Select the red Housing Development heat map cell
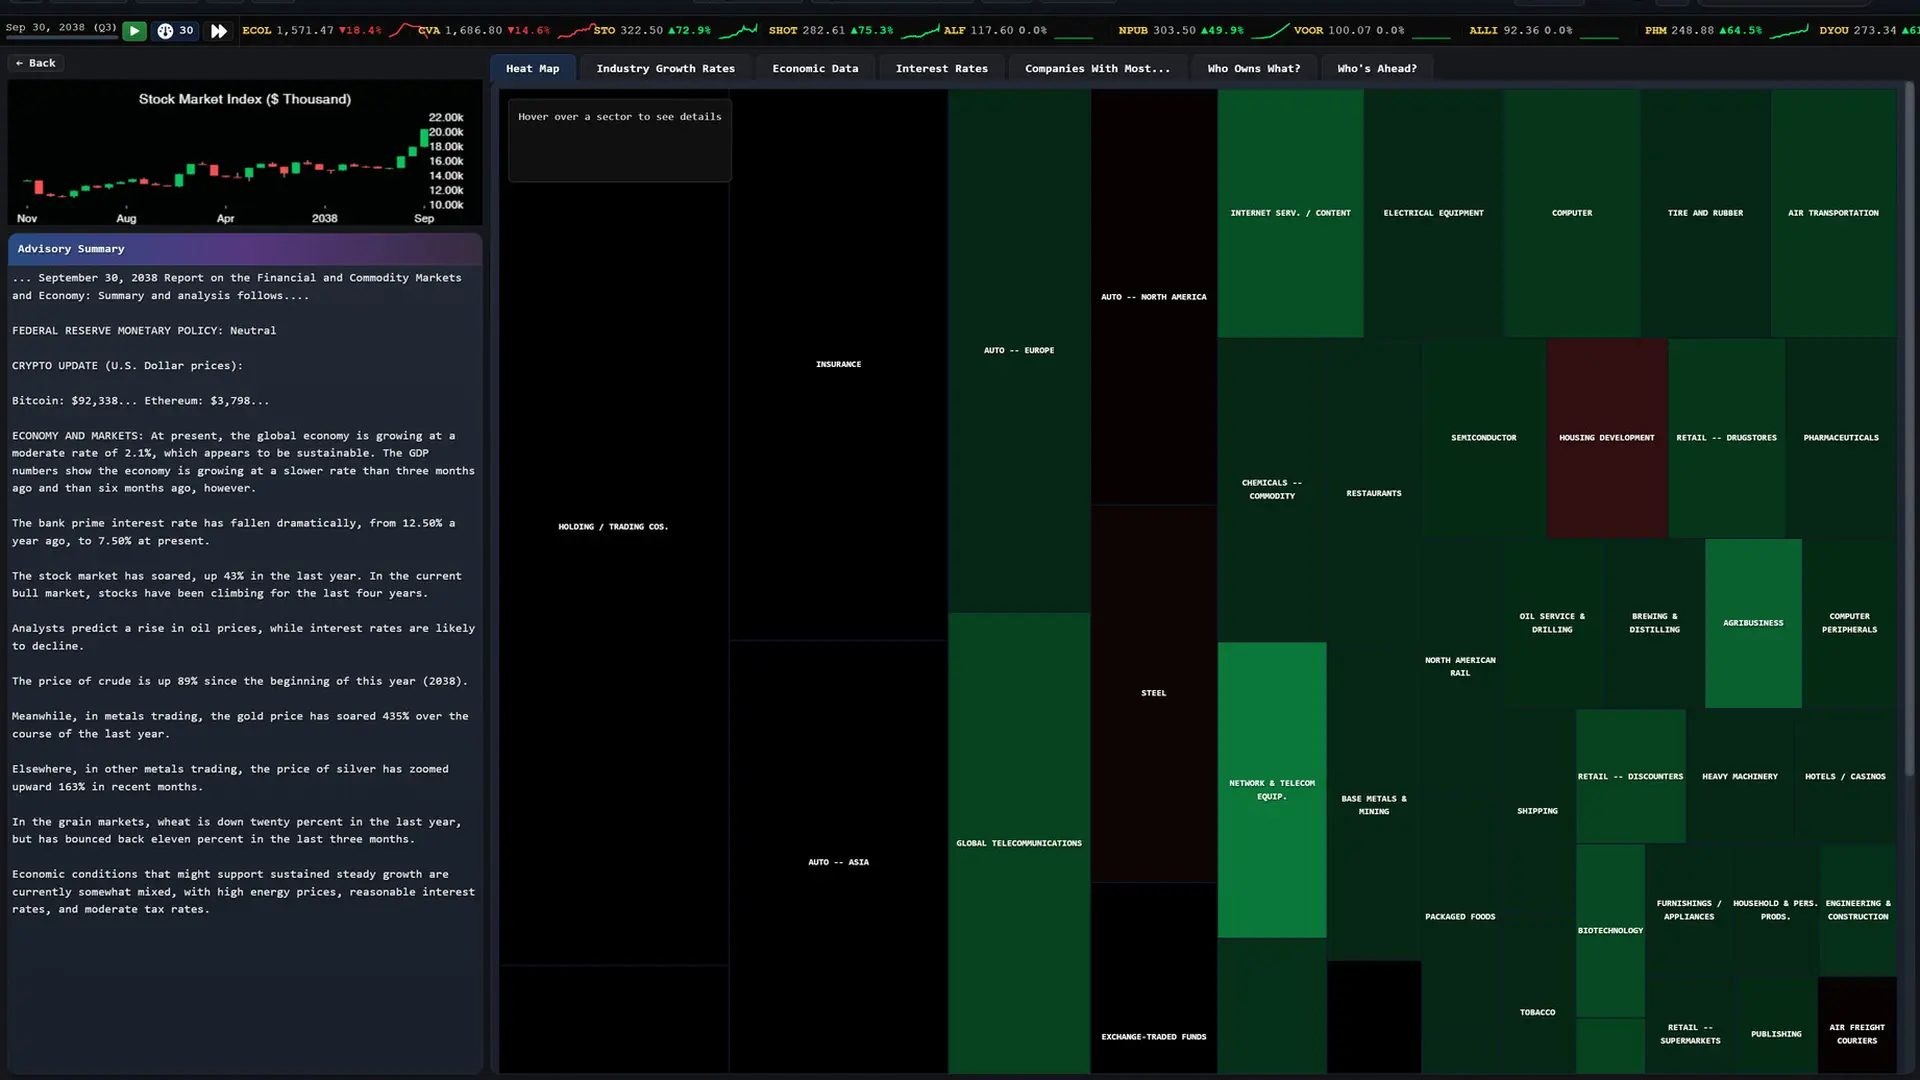The width and height of the screenshot is (1920, 1080). tap(1606, 438)
